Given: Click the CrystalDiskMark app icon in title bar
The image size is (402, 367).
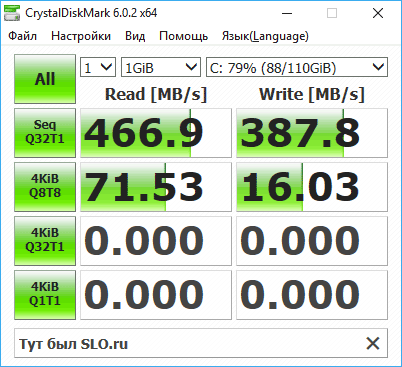Looking at the screenshot, I should pyautogui.click(x=12, y=13).
